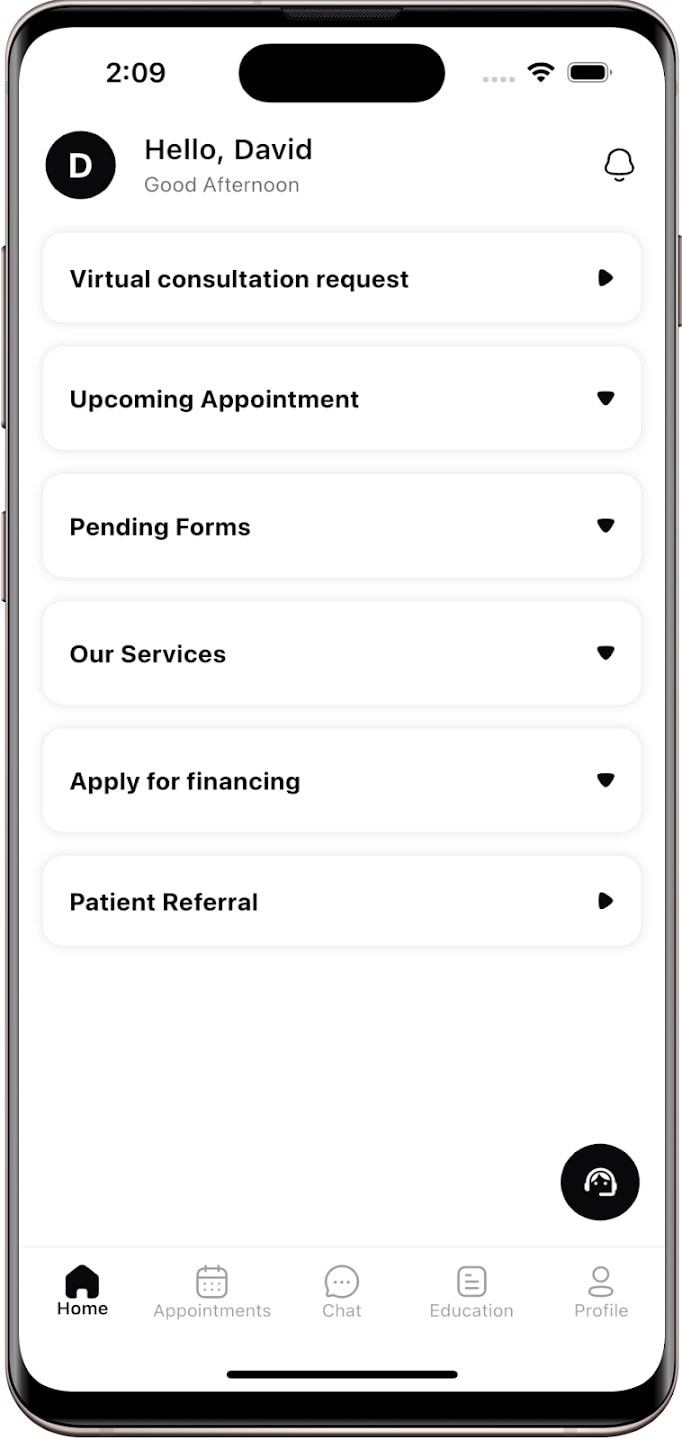Expand the Apply for financing section
The image size is (682, 1440).
click(606, 781)
